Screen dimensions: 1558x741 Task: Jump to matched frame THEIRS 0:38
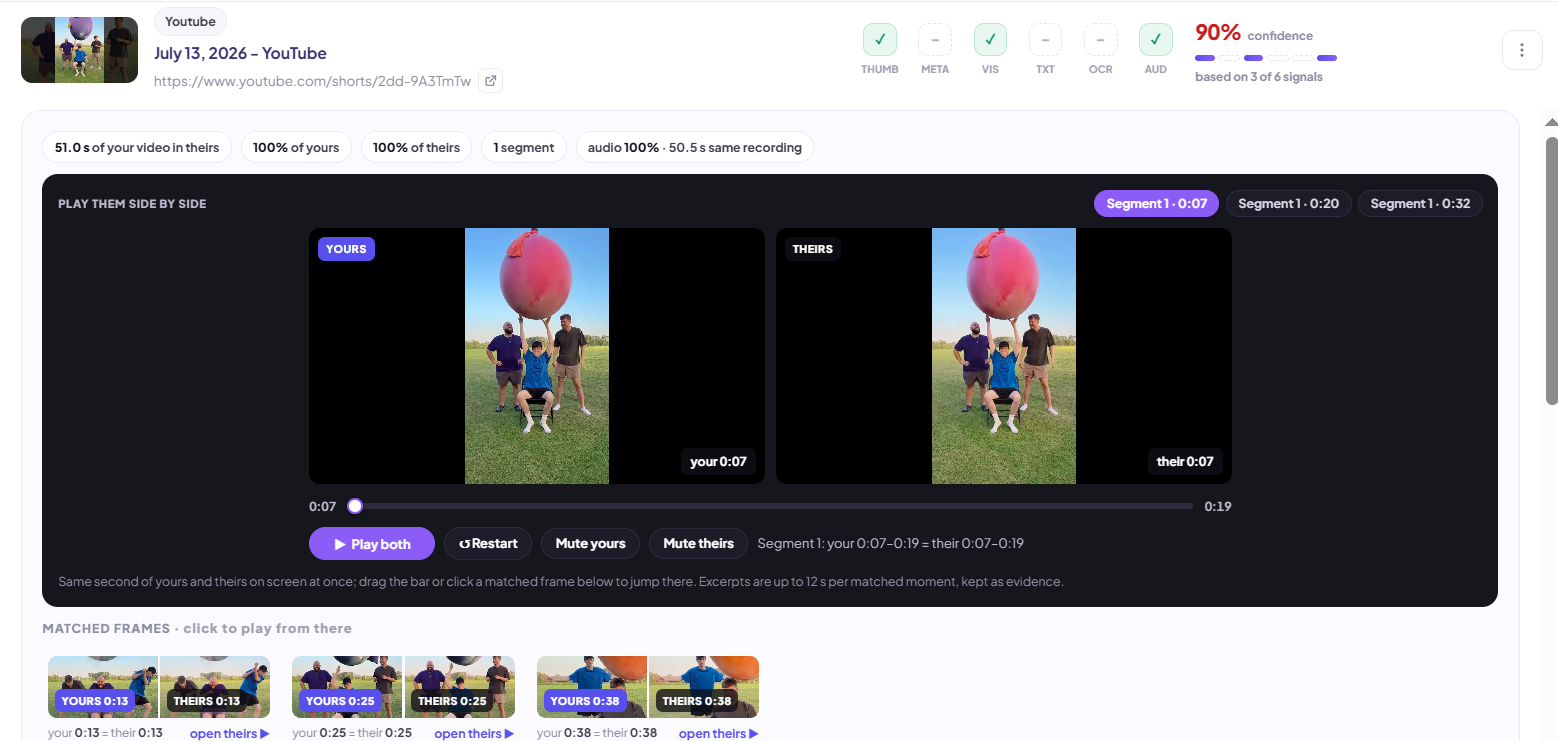click(704, 687)
